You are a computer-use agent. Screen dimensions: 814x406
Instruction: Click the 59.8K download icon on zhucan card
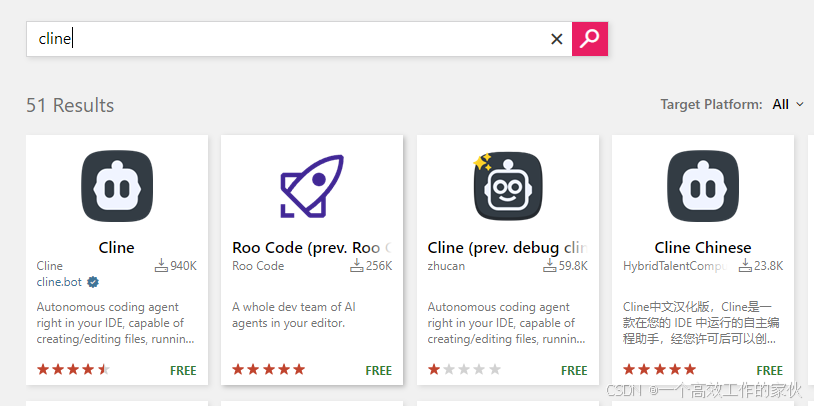[x=550, y=266]
